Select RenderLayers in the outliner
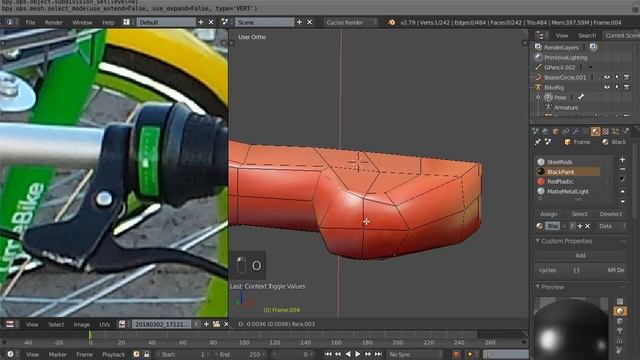 [561, 47]
